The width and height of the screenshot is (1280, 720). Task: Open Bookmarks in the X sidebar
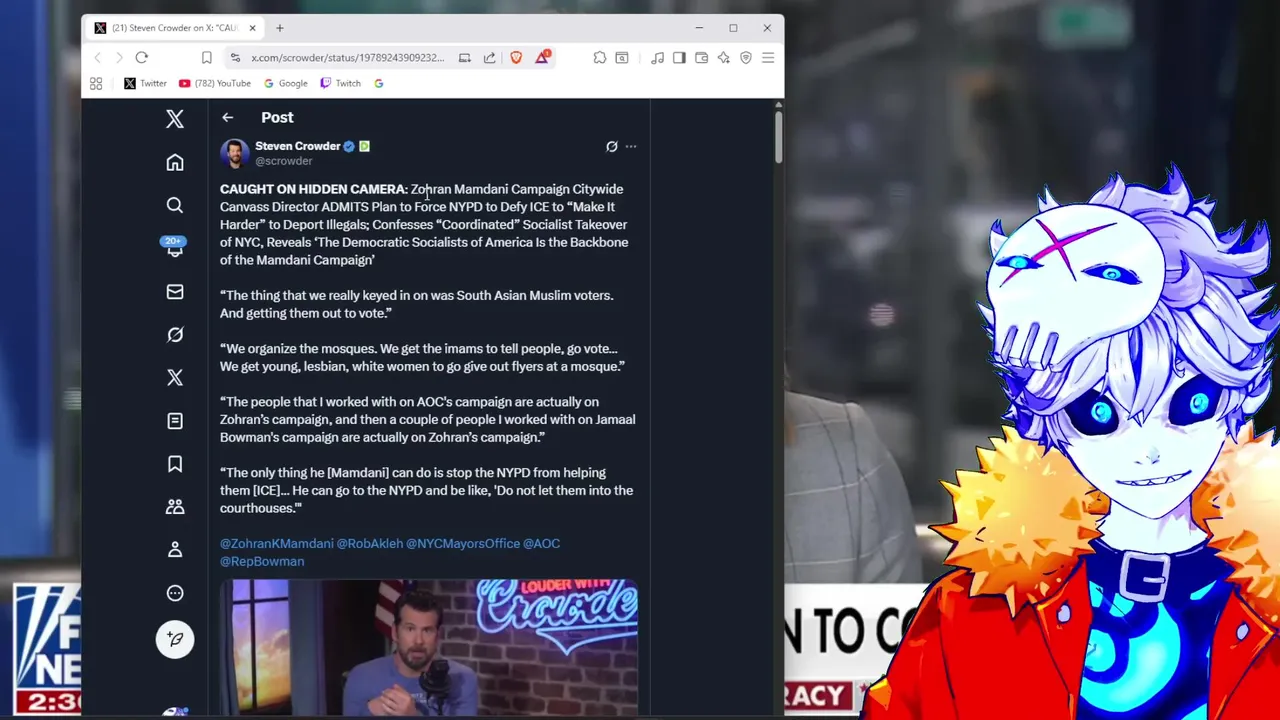coord(175,464)
